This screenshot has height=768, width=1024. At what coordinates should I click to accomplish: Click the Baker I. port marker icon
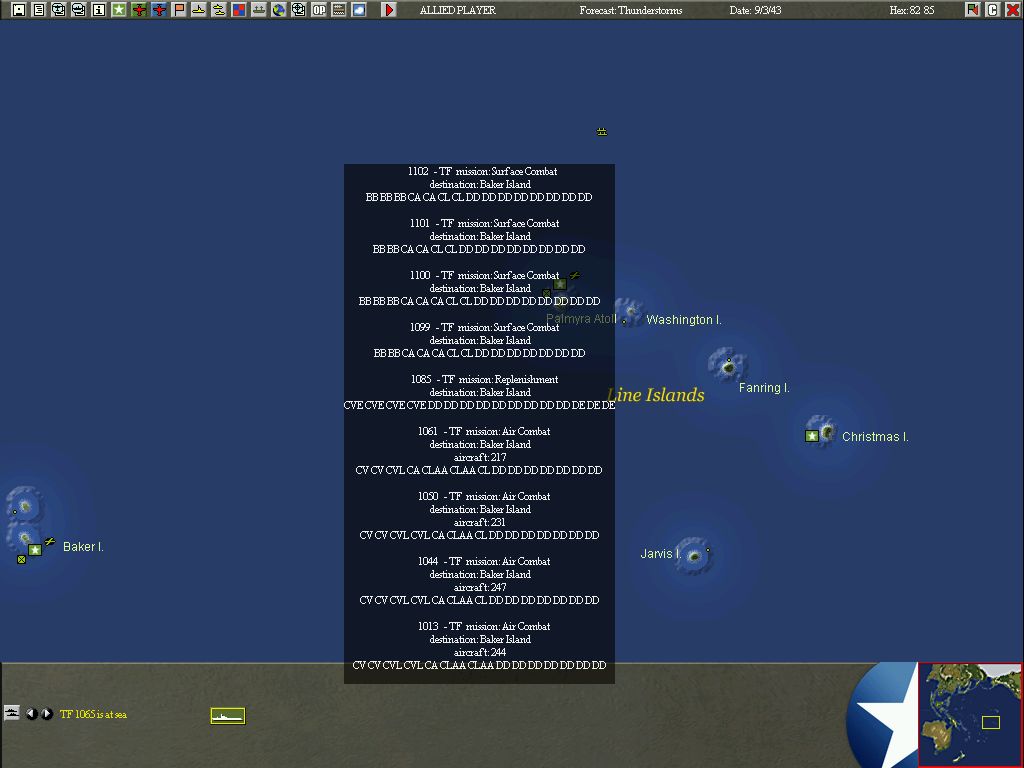click(x=22, y=560)
